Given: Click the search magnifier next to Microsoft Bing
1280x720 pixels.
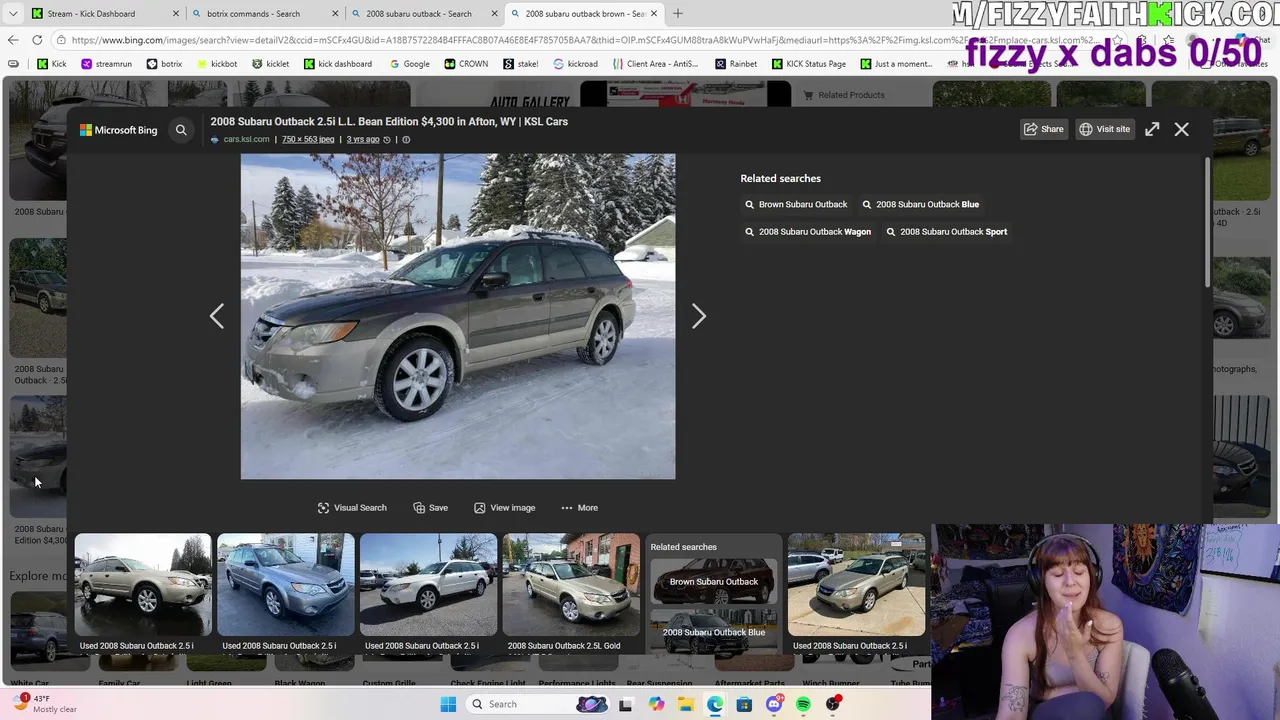Looking at the screenshot, I should tap(181, 130).
